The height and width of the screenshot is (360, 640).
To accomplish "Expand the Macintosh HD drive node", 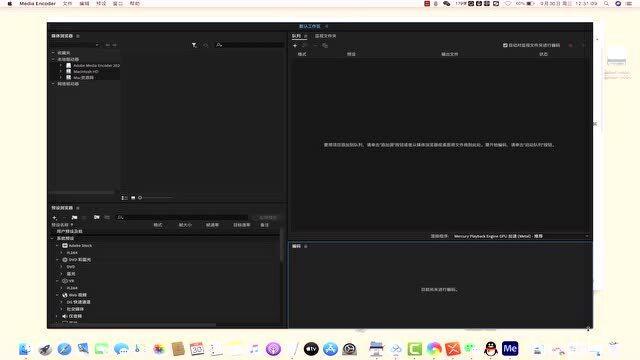I will 61,71.
